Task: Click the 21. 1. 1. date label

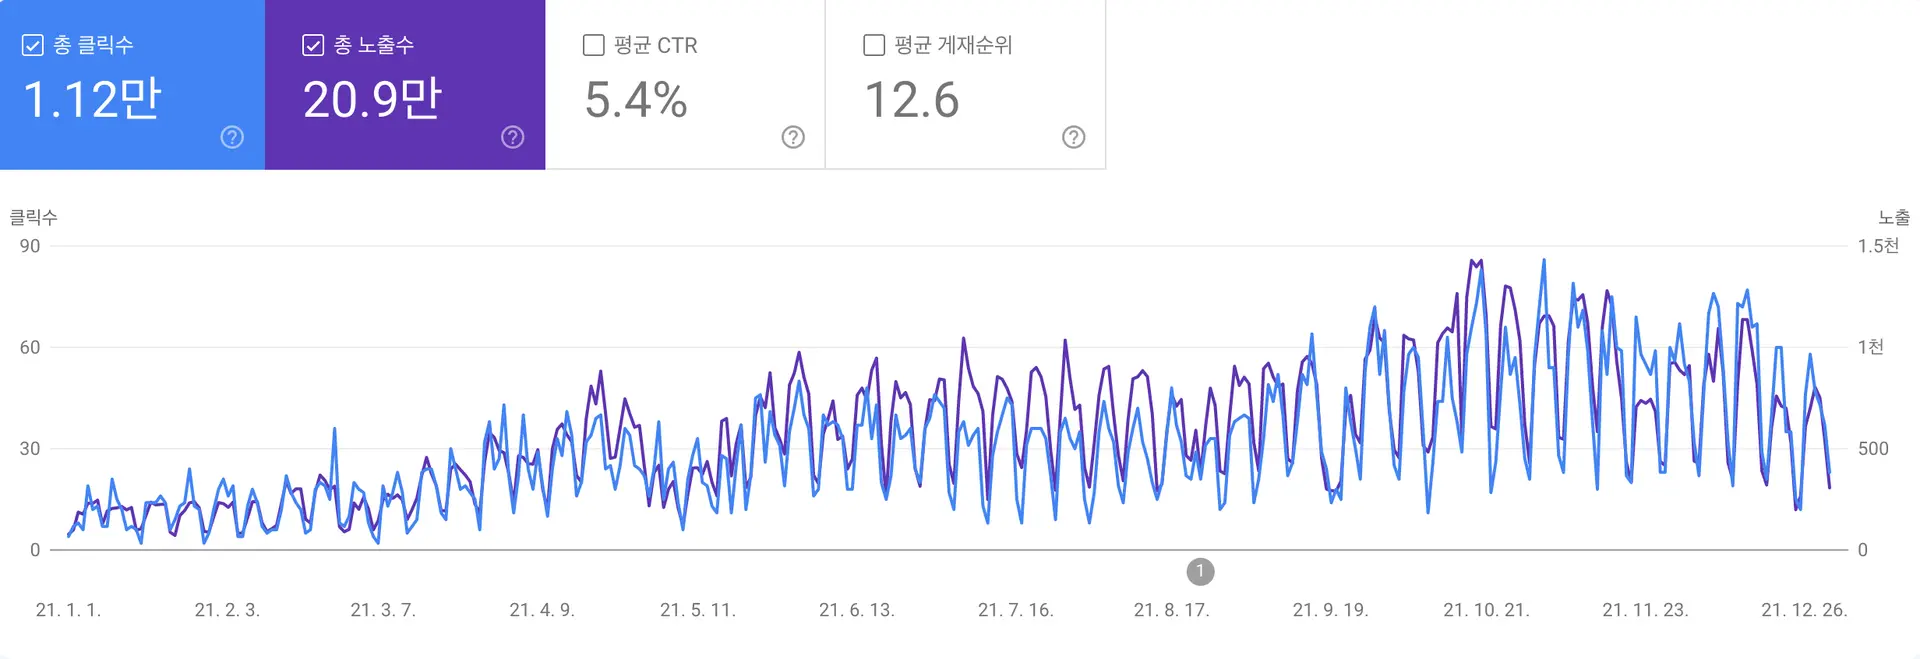Action: [68, 610]
